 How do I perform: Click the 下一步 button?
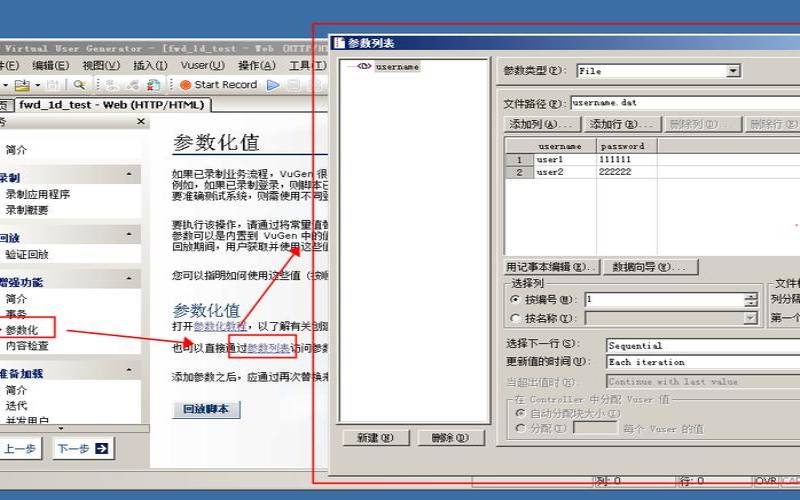tap(83, 448)
